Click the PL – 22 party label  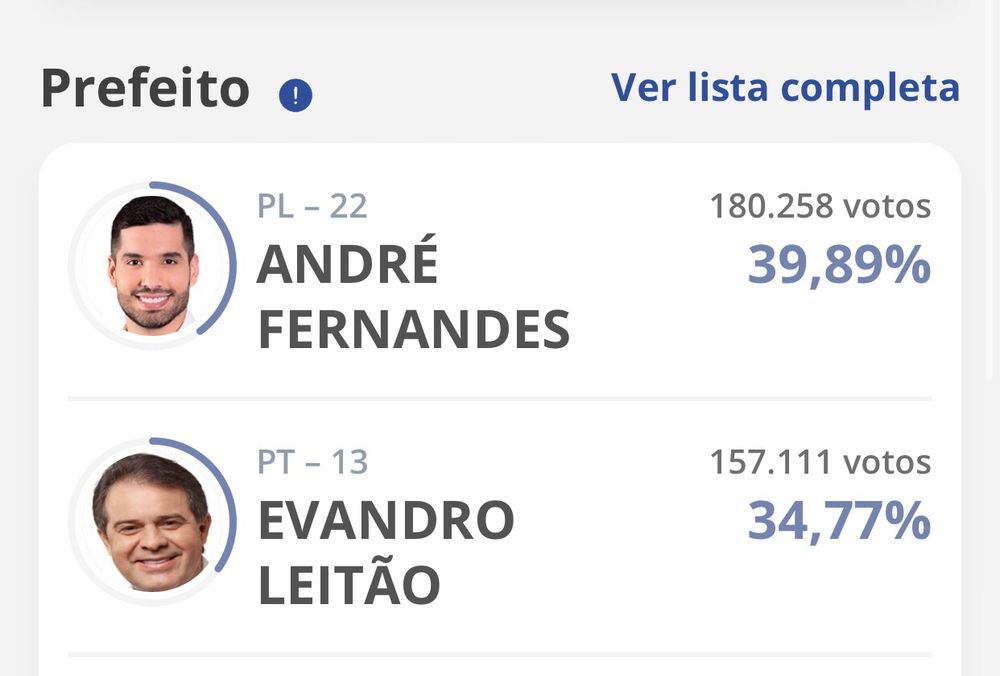pos(312,206)
